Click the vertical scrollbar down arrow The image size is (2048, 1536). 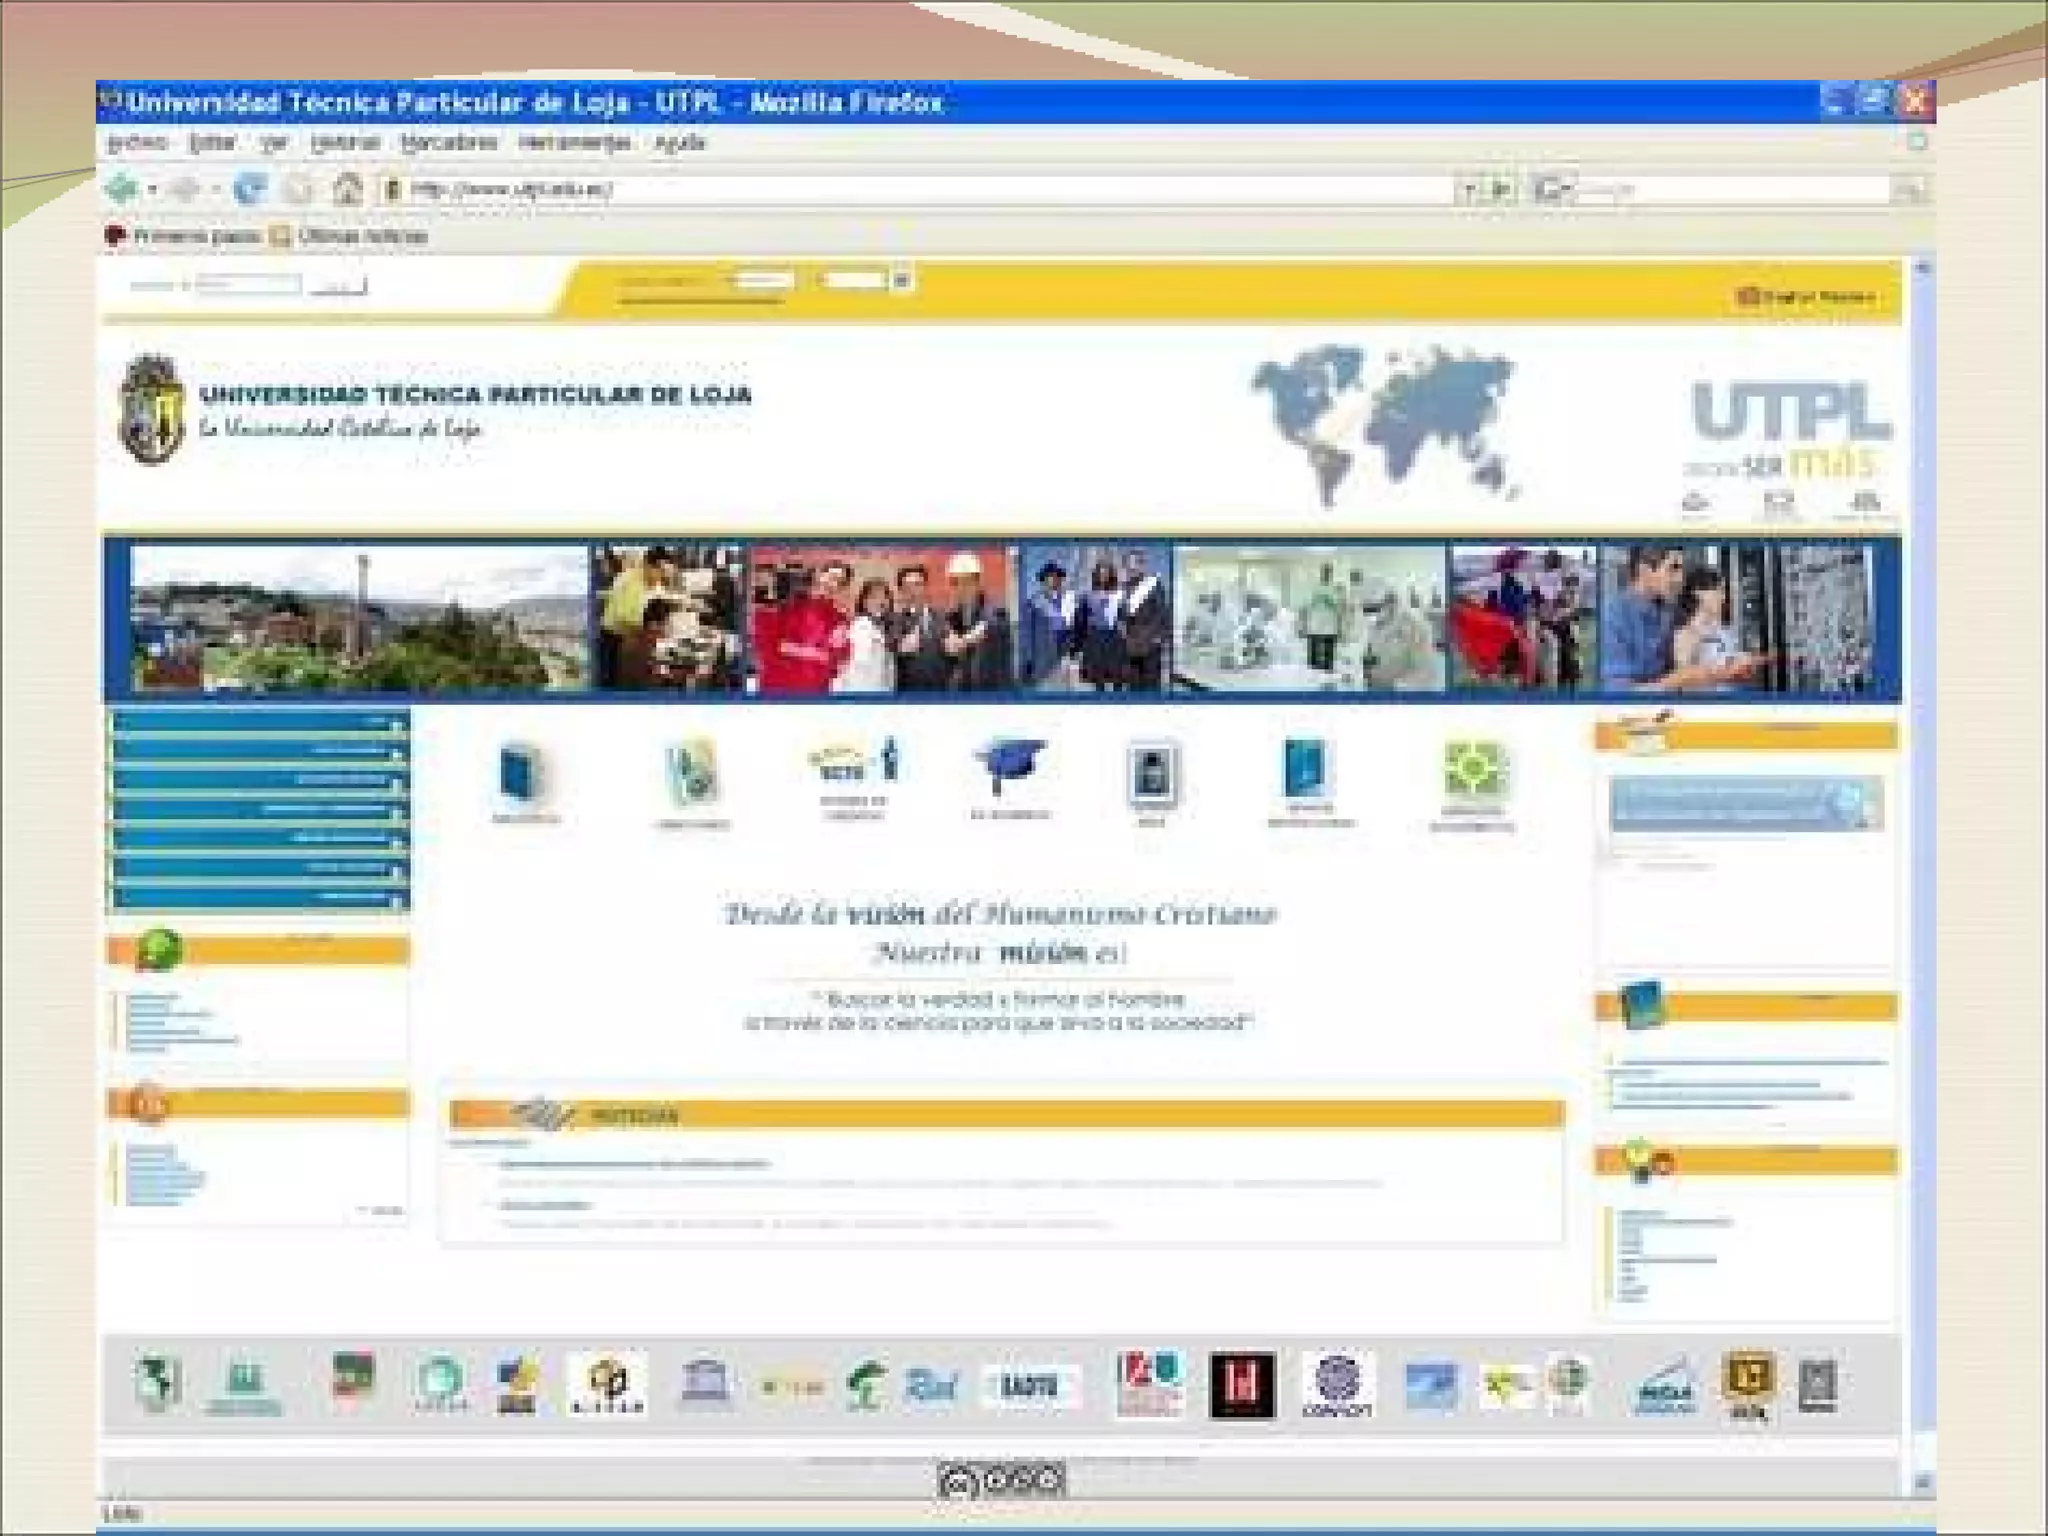click(1922, 1483)
